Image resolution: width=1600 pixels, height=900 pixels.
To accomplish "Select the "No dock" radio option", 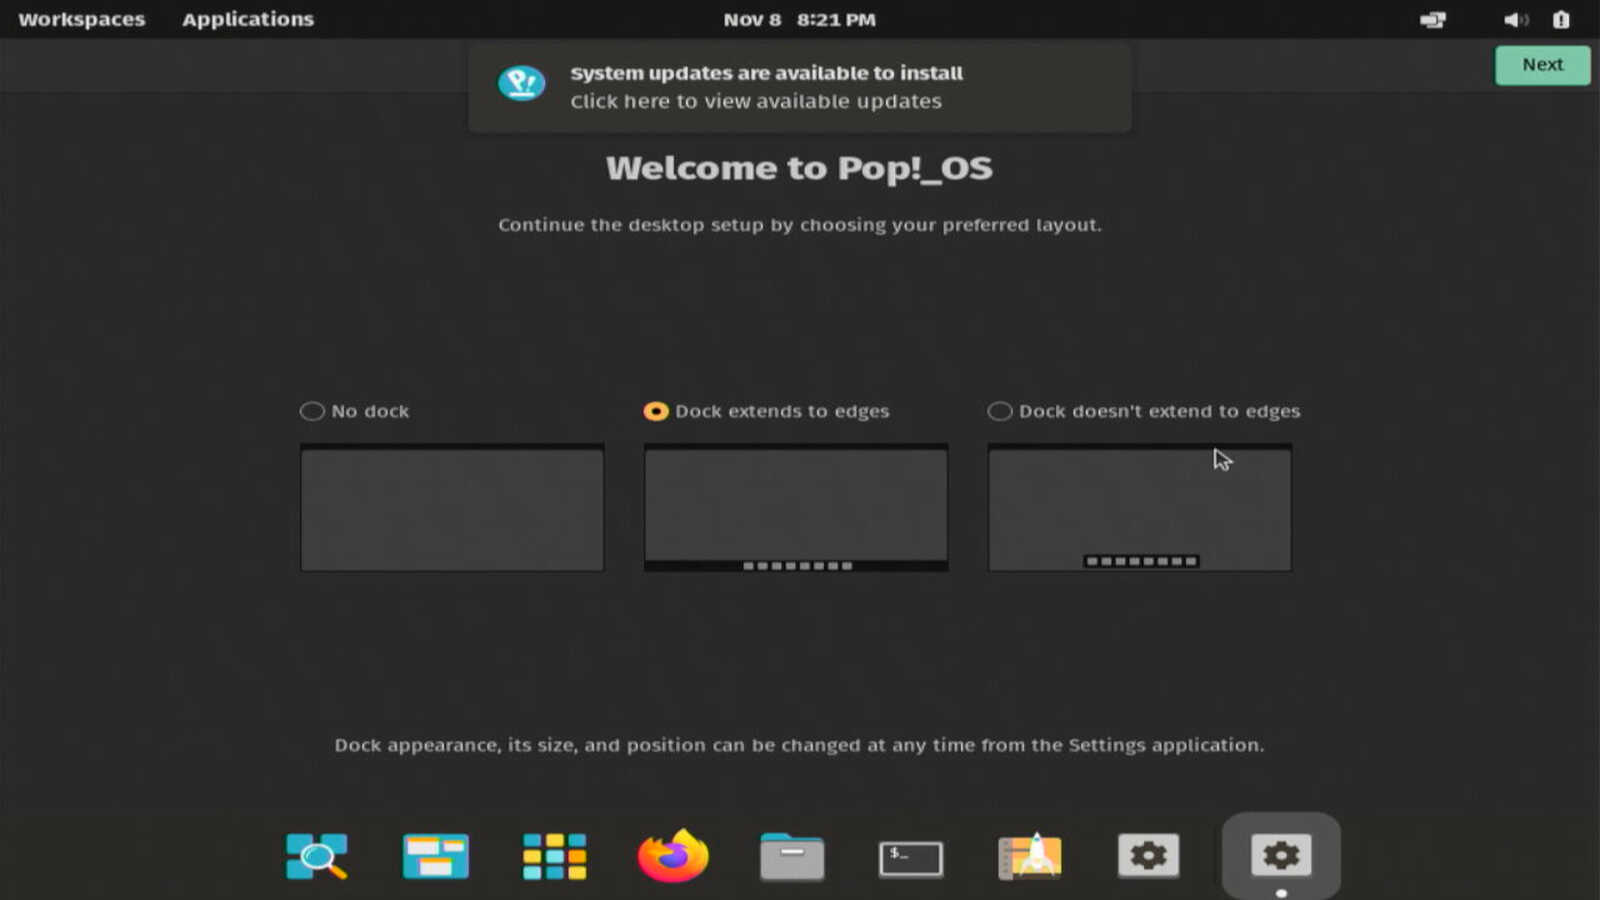I will click(312, 411).
